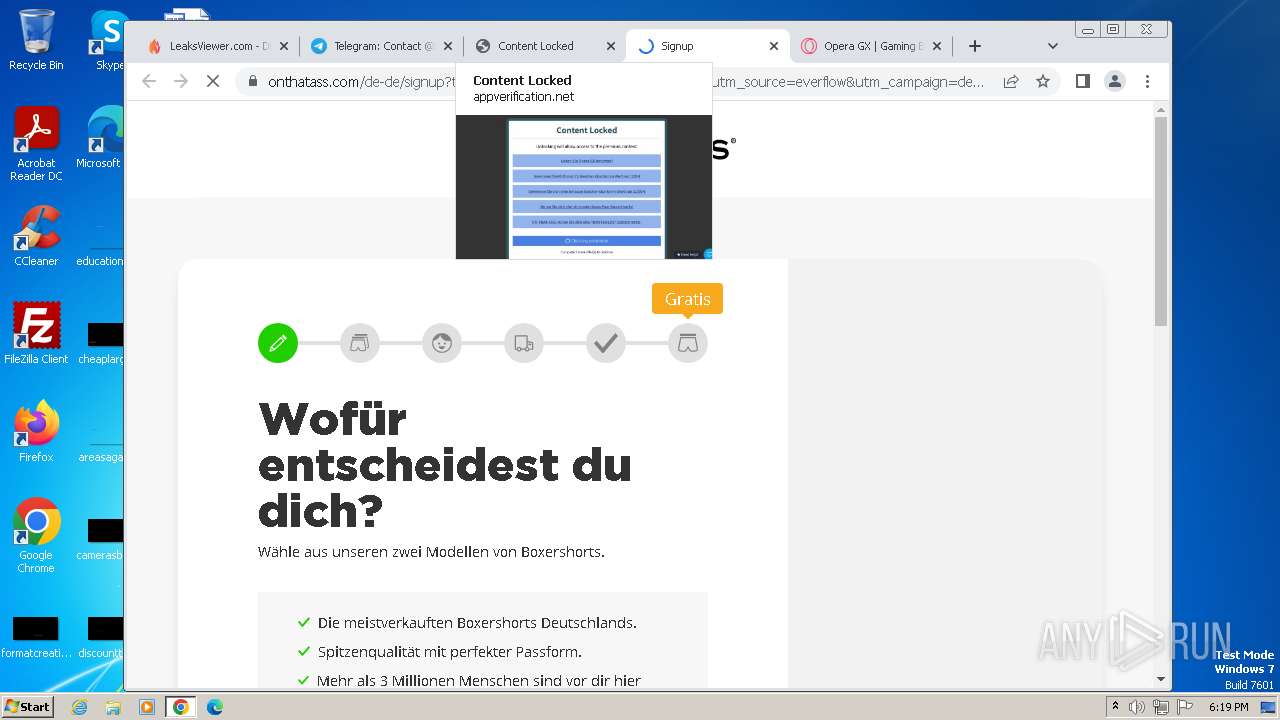Open volume control in system tray
Screen dimensions: 1280x720
click(x=1137, y=707)
